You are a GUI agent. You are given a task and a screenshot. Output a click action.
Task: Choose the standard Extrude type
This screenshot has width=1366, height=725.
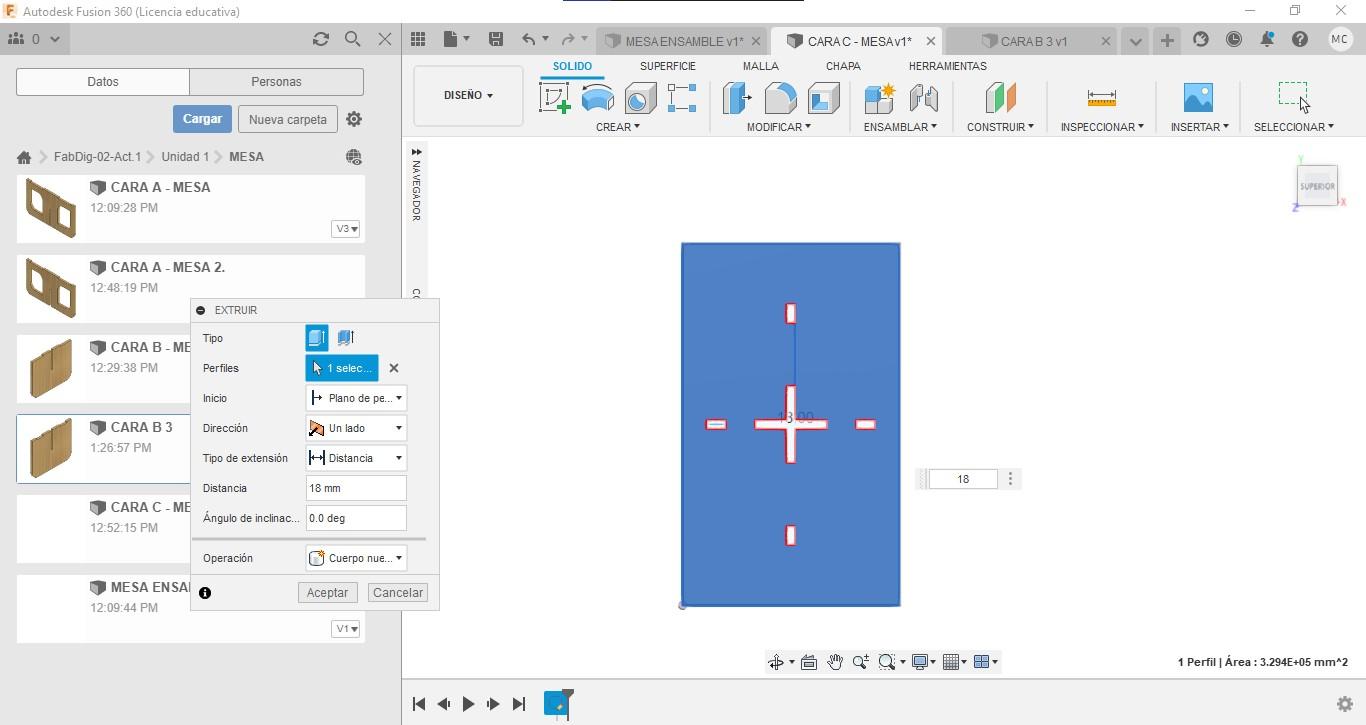click(317, 338)
